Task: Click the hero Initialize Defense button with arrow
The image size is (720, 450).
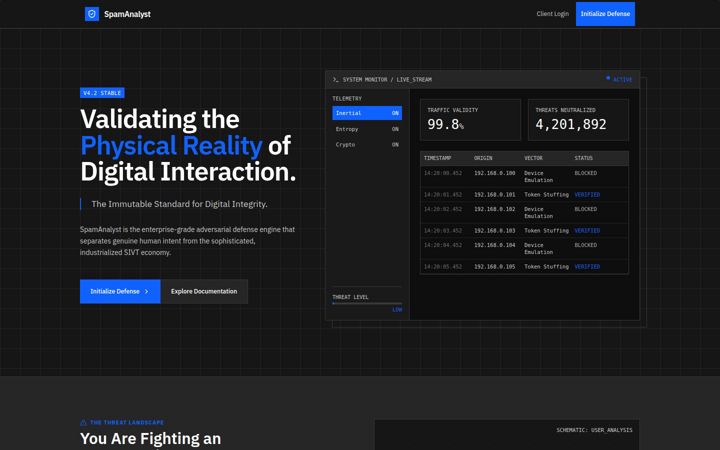Action: pyautogui.click(x=120, y=292)
